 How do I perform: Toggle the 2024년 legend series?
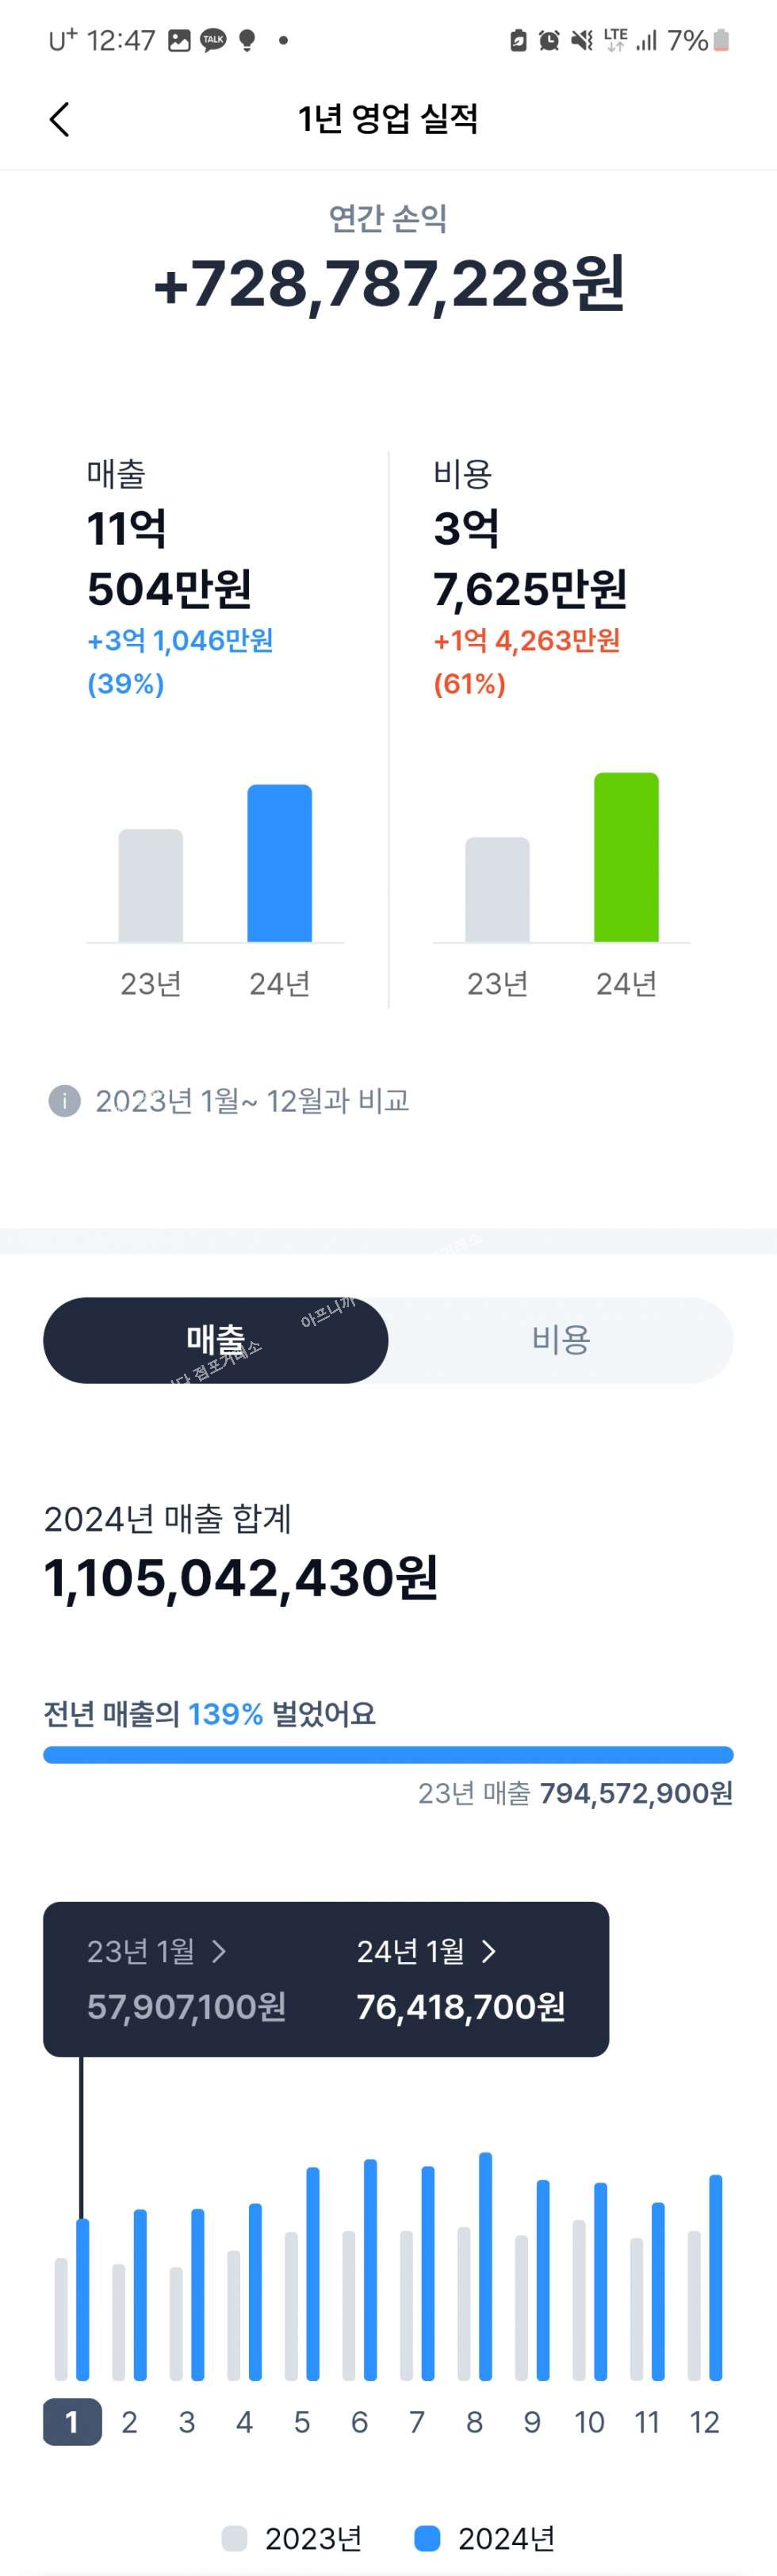[485, 2538]
